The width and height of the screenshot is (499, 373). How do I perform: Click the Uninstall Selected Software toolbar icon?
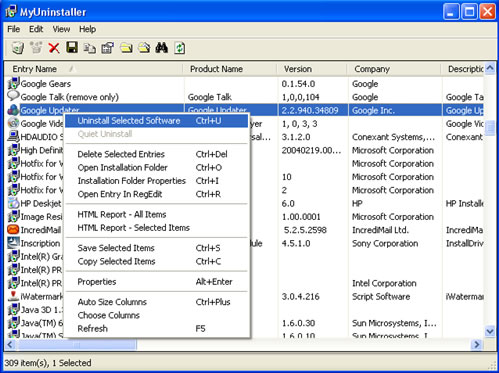(18, 48)
